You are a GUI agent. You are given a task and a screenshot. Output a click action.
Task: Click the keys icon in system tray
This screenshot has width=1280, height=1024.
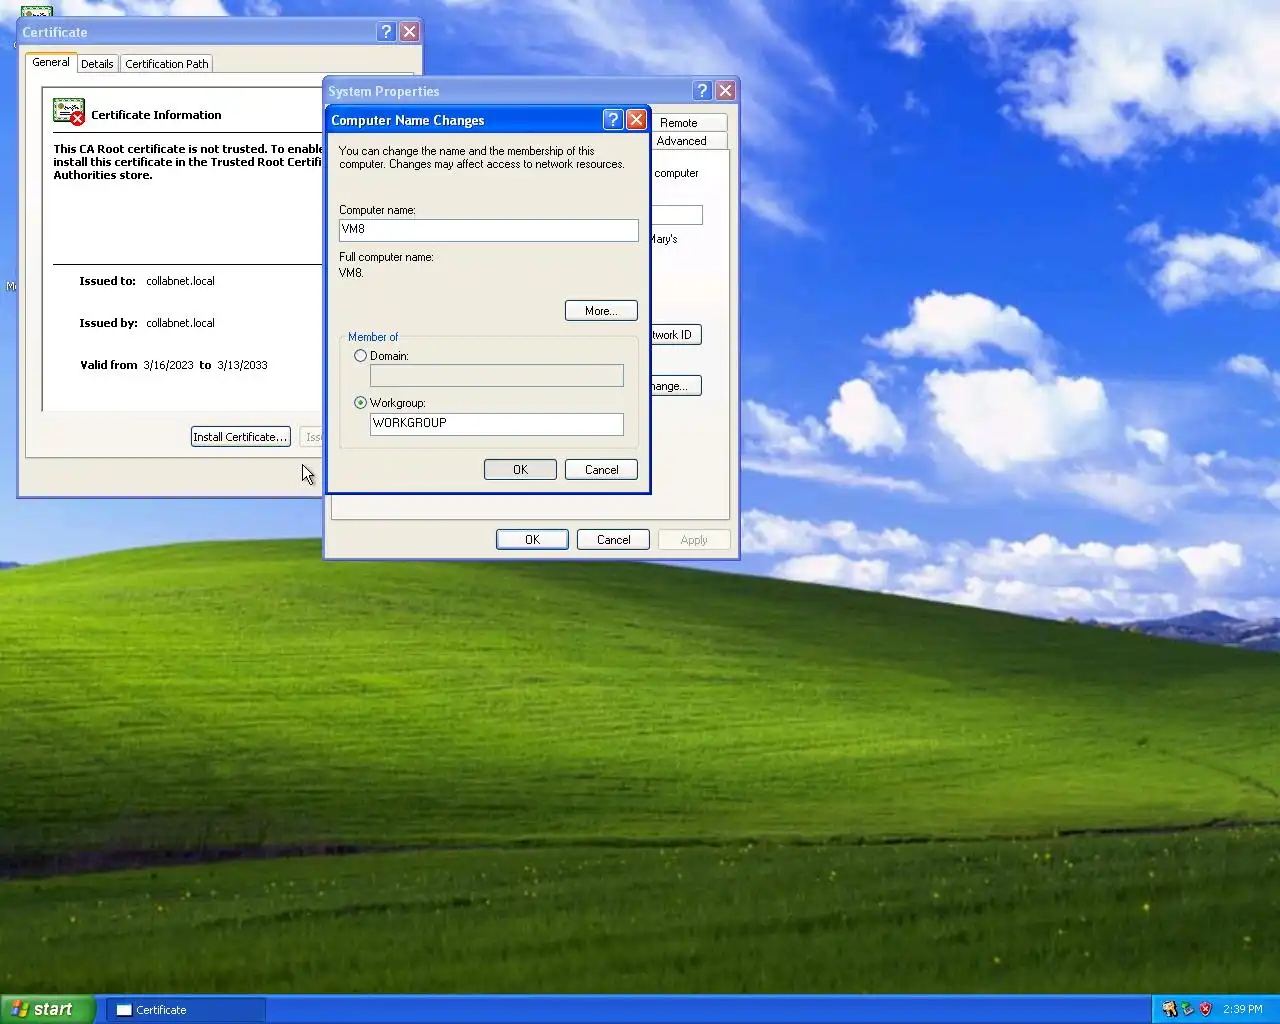coord(1169,1009)
